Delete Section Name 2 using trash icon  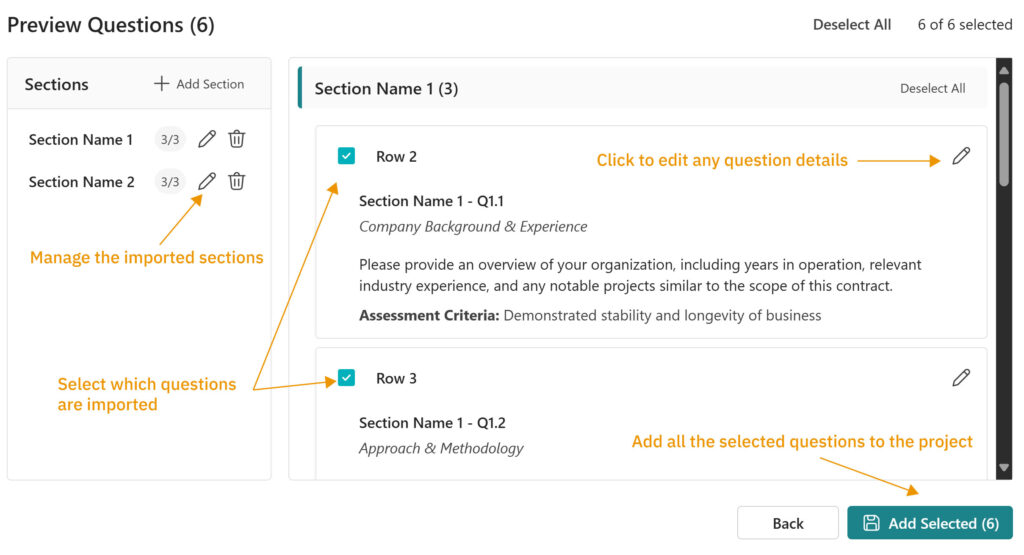[237, 181]
